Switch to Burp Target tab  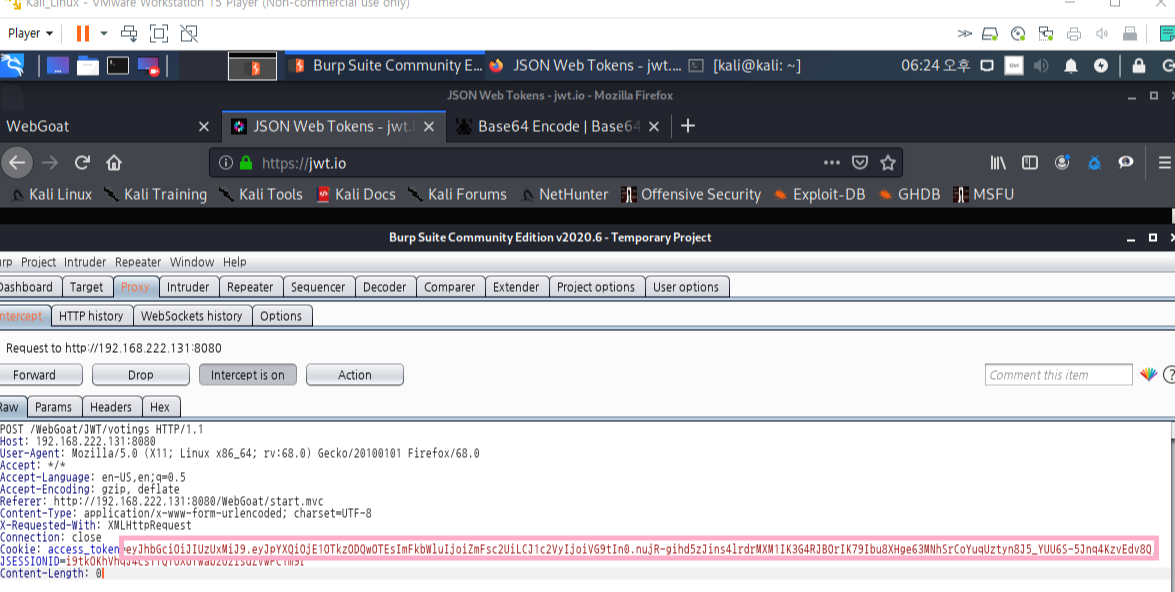tap(87, 287)
